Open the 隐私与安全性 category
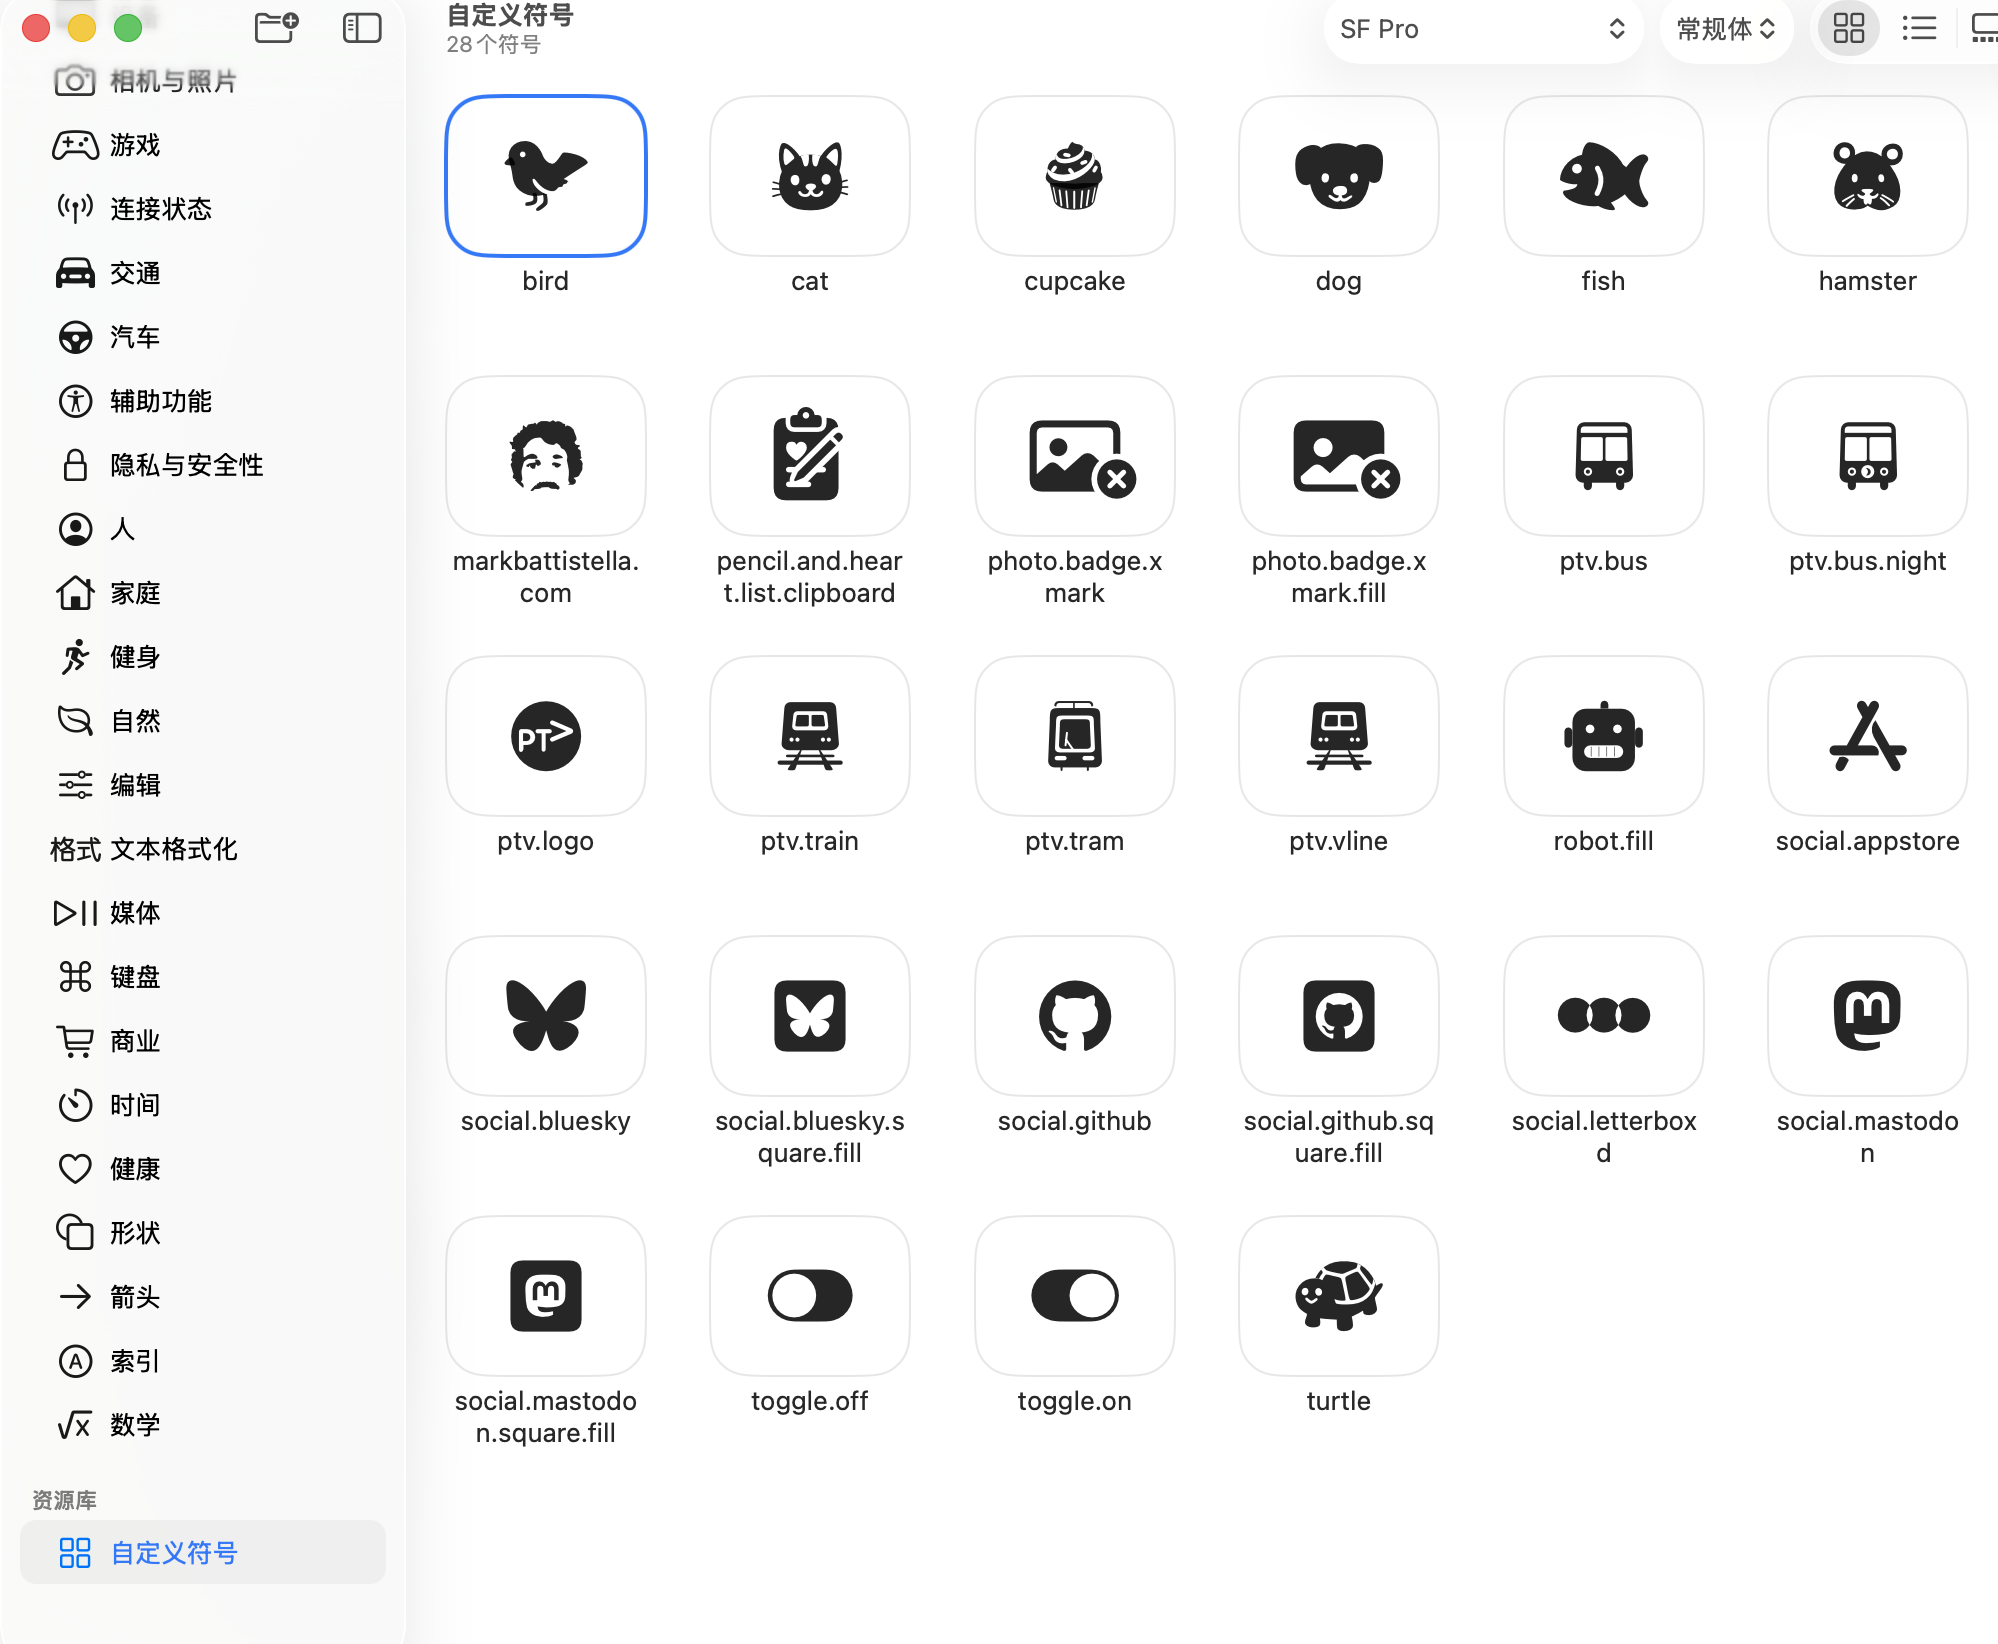 tap(203, 465)
